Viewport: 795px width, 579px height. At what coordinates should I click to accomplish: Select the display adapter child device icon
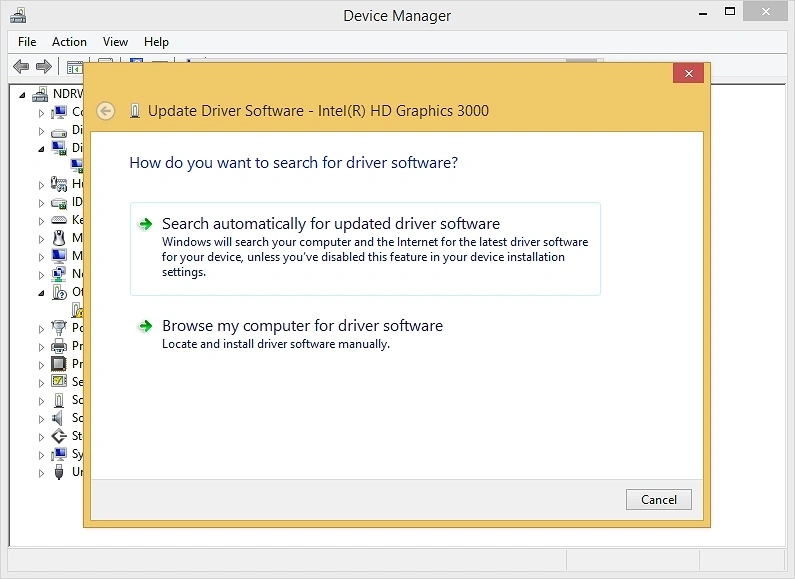point(77,165)
